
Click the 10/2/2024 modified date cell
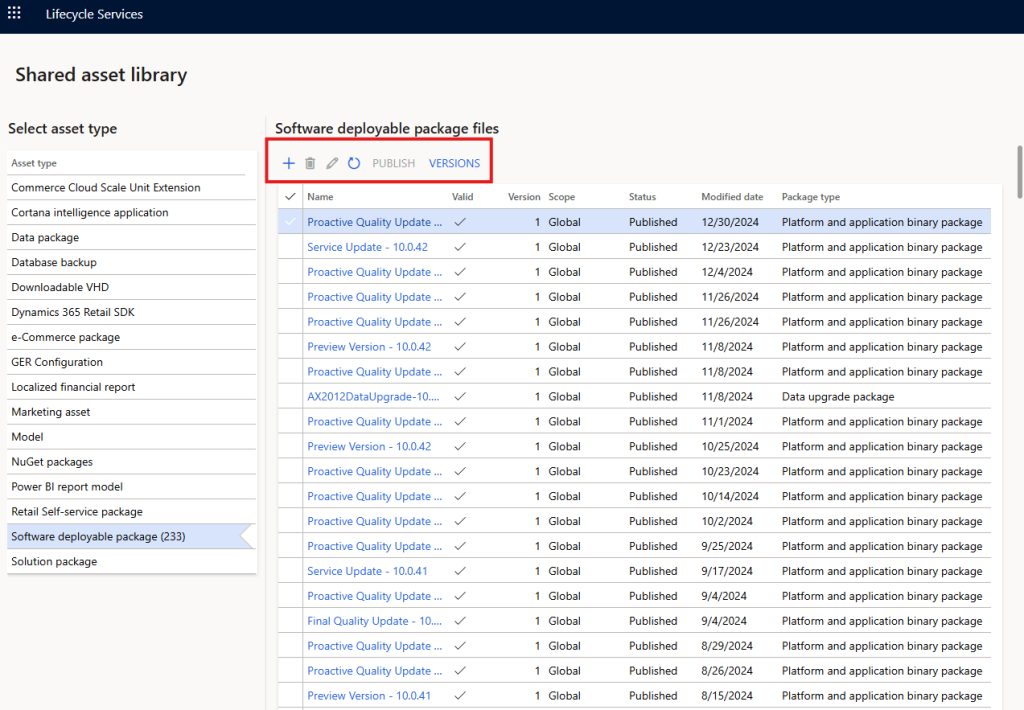coord(727,521)
